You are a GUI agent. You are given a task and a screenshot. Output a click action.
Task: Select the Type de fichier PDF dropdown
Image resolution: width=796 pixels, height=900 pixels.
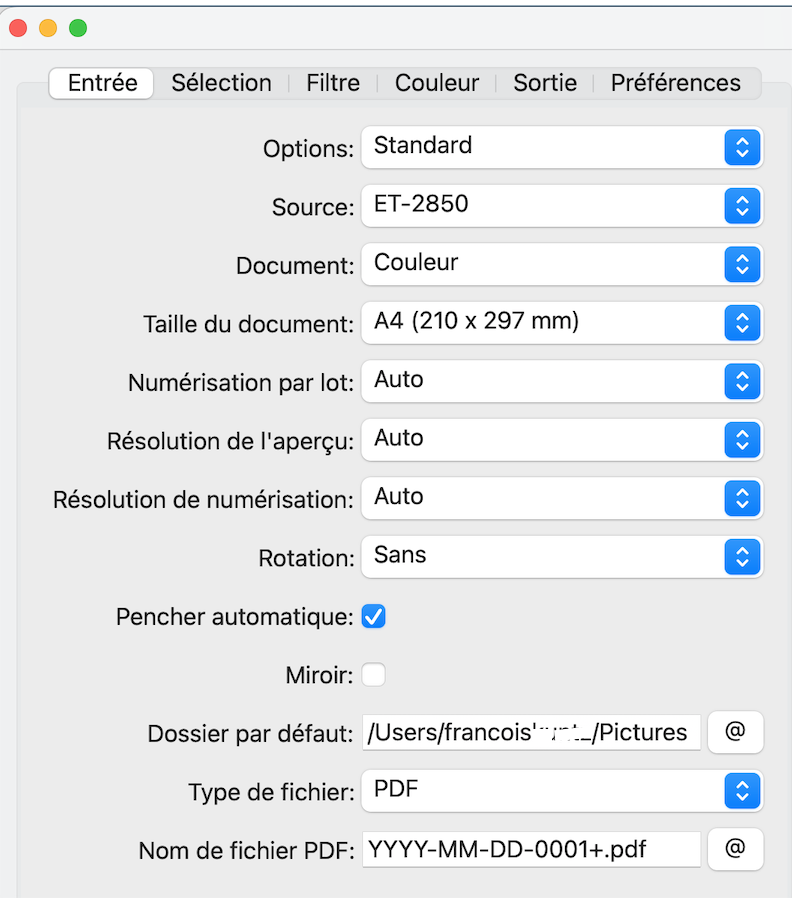point(561,791)
